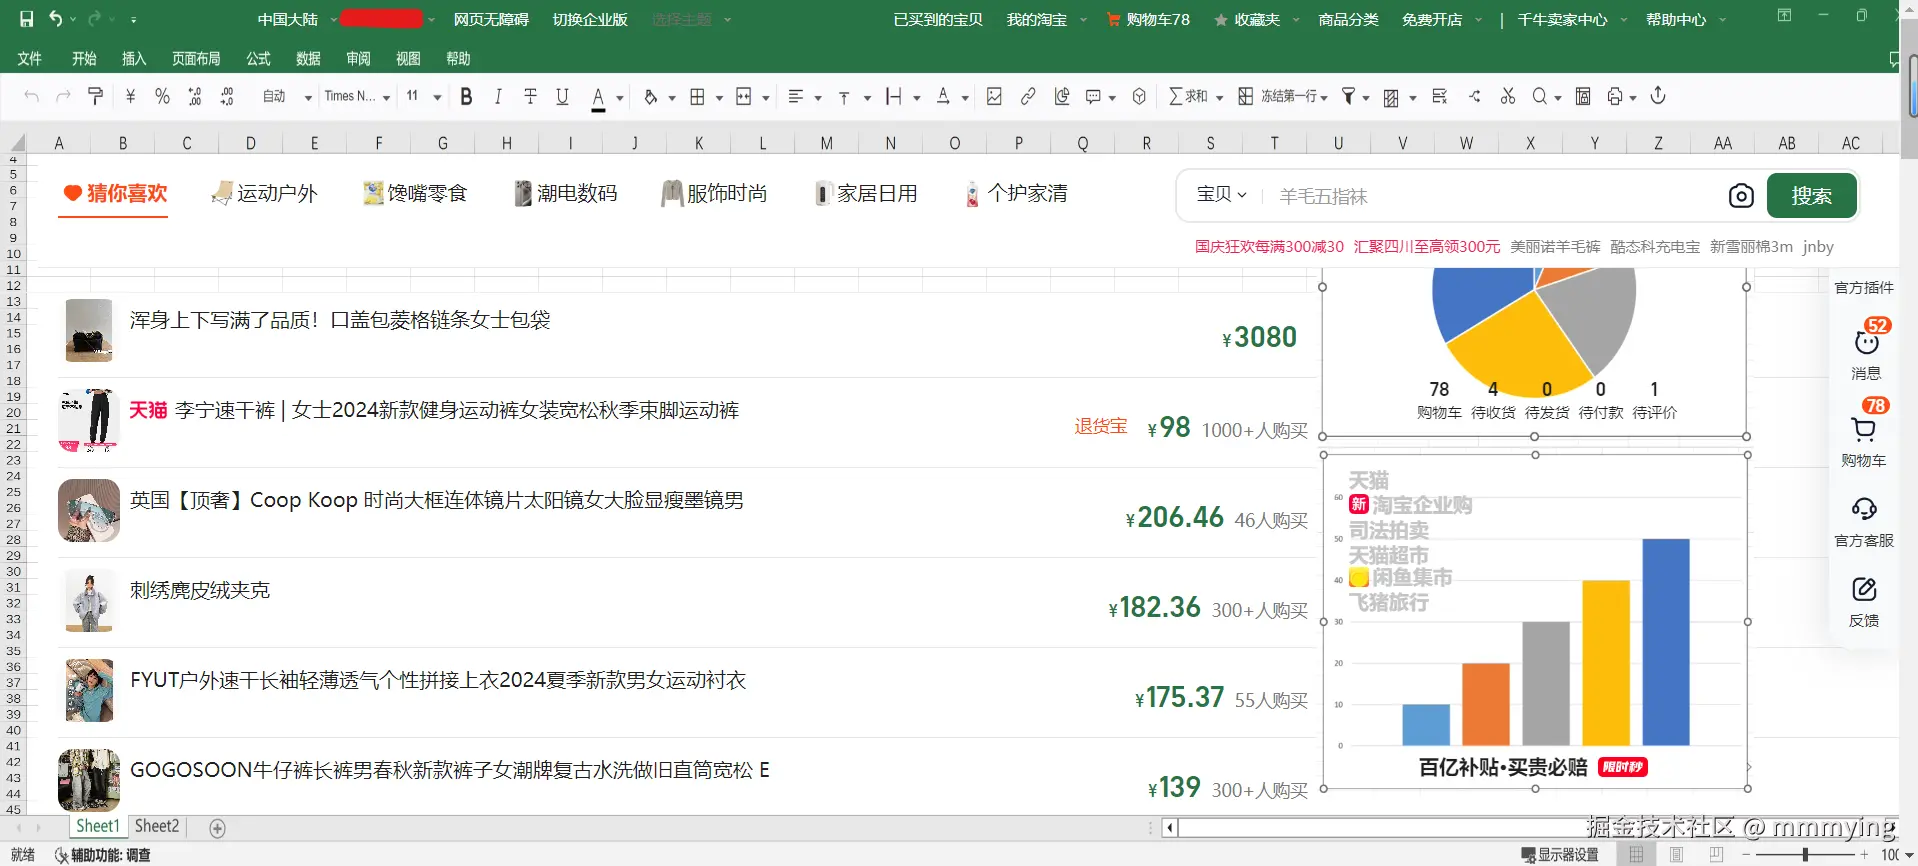The height and width of the screenshot is (866, 1918).
Task: Expand the filter funnel dropdown arrow
Action: 1365,97
